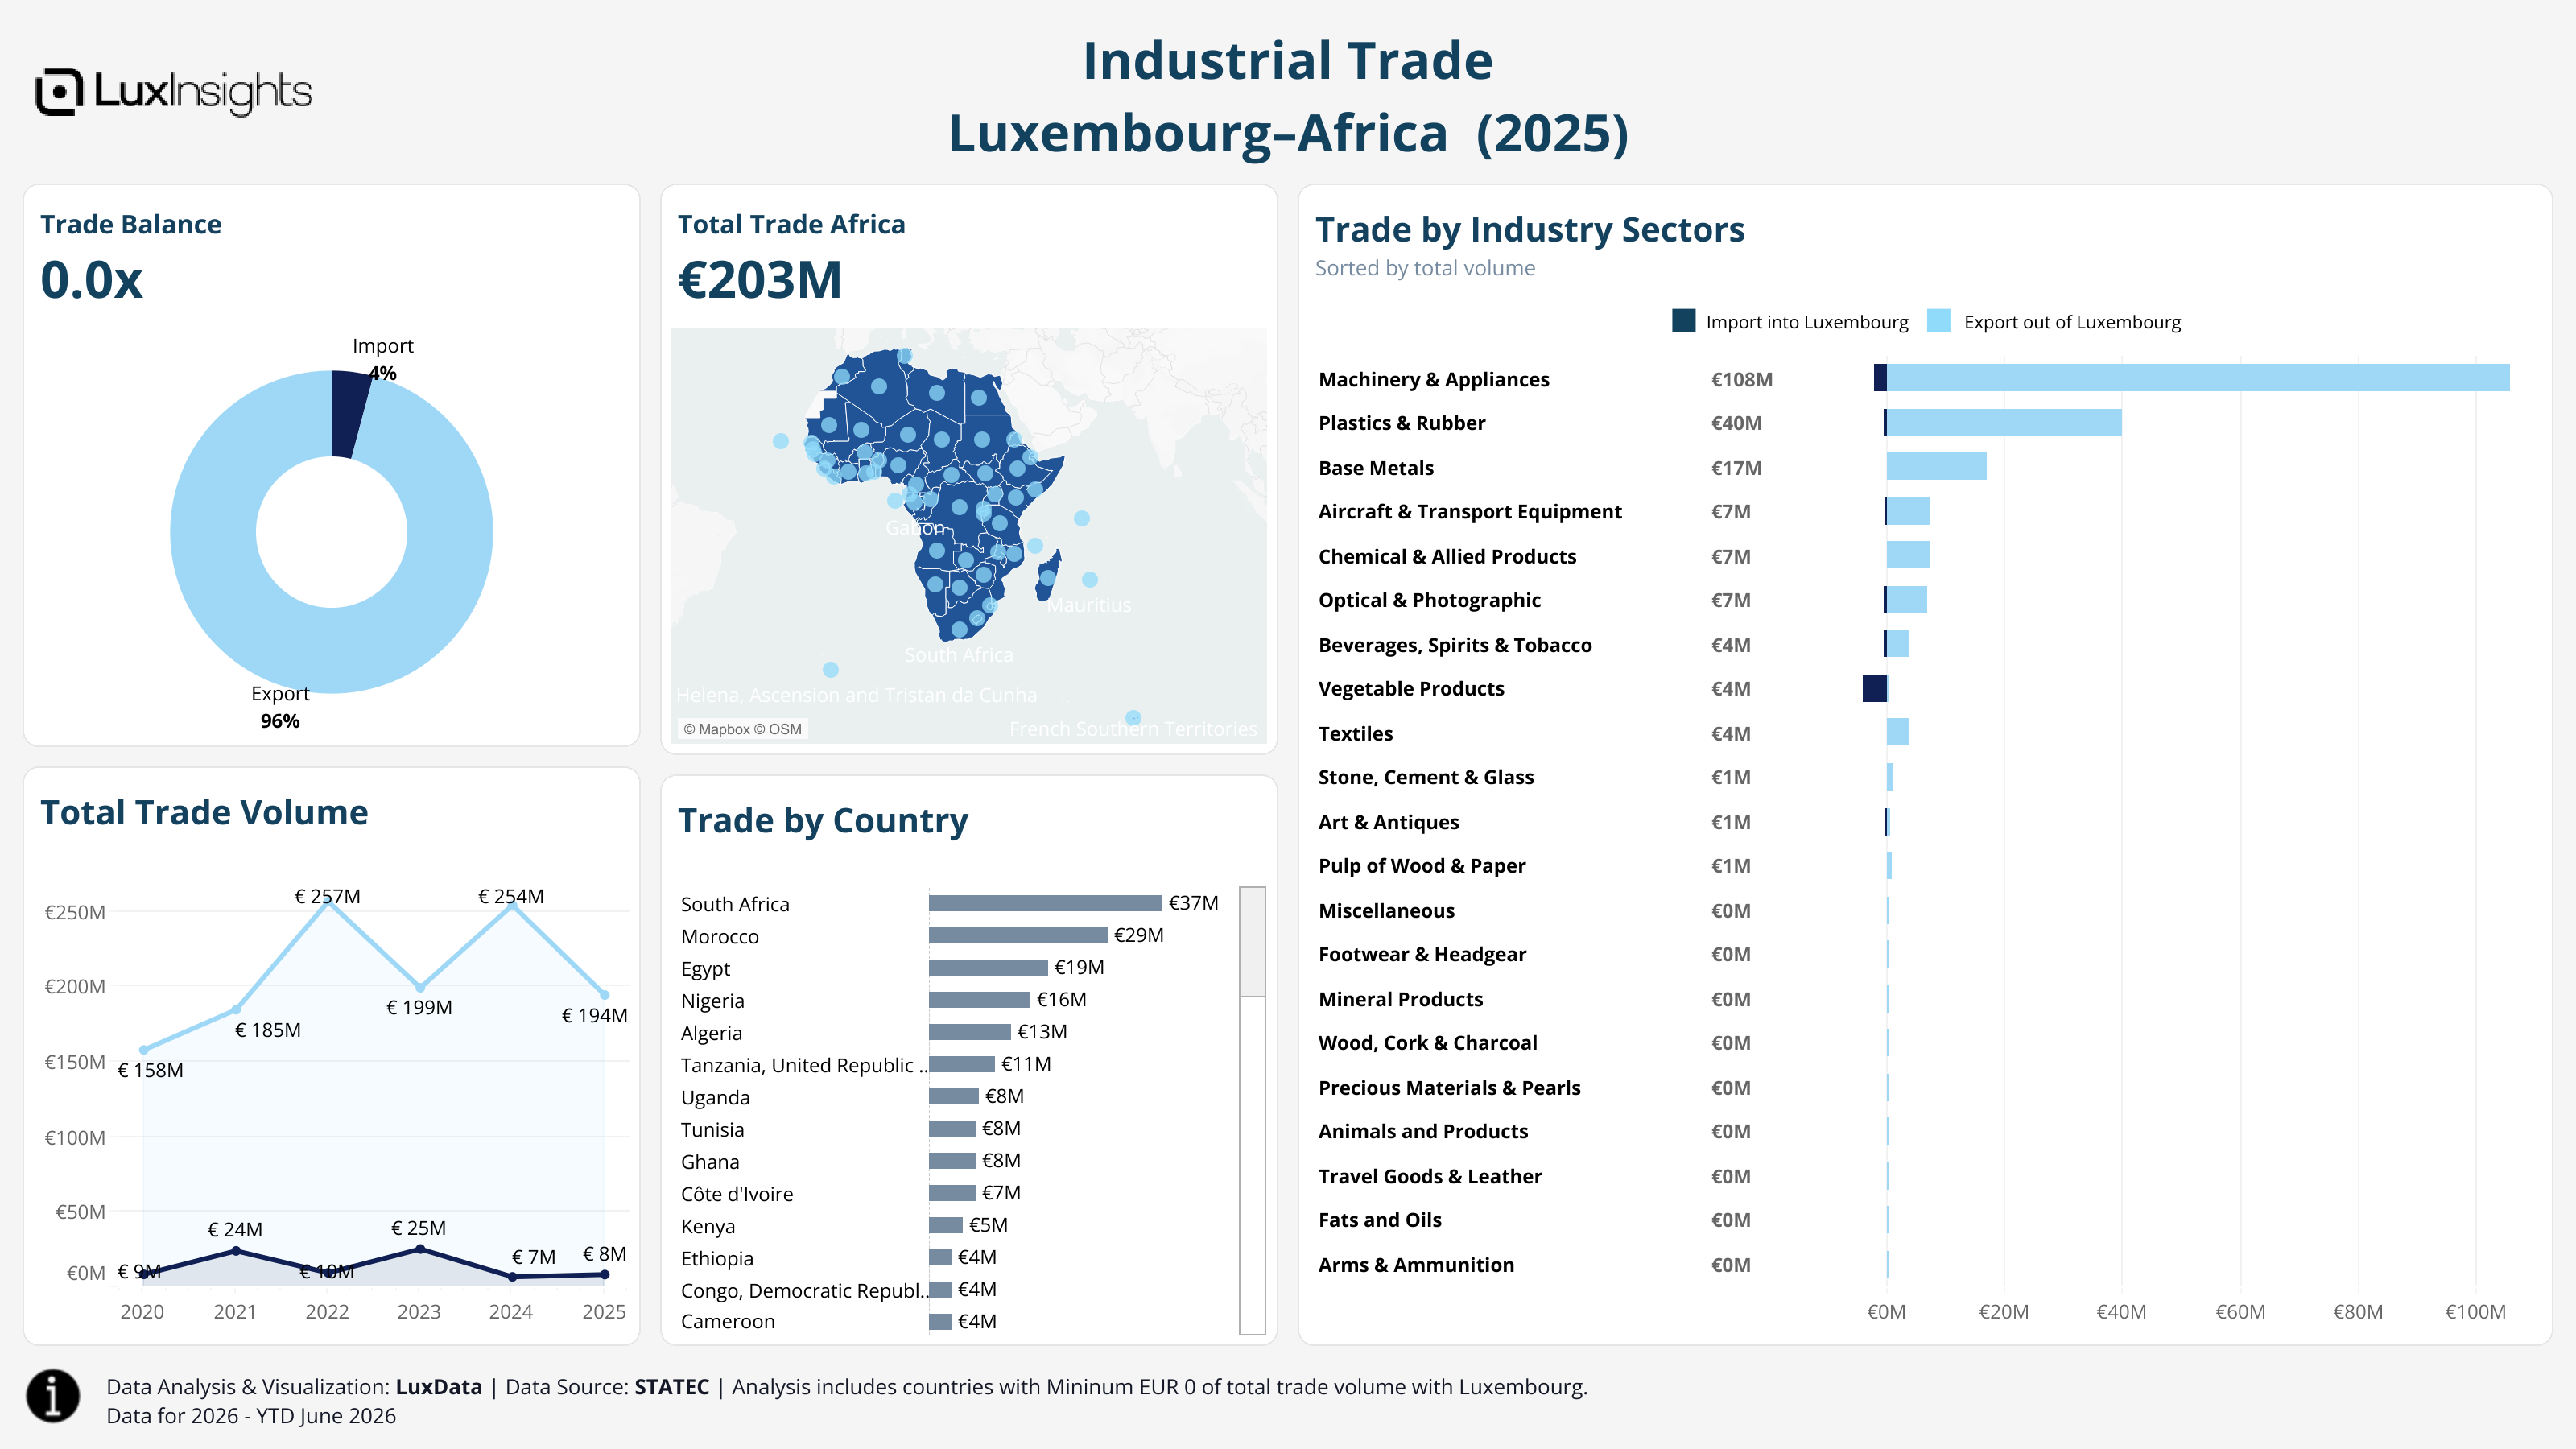Click the Optical & Photographic label

point(1429,600)
